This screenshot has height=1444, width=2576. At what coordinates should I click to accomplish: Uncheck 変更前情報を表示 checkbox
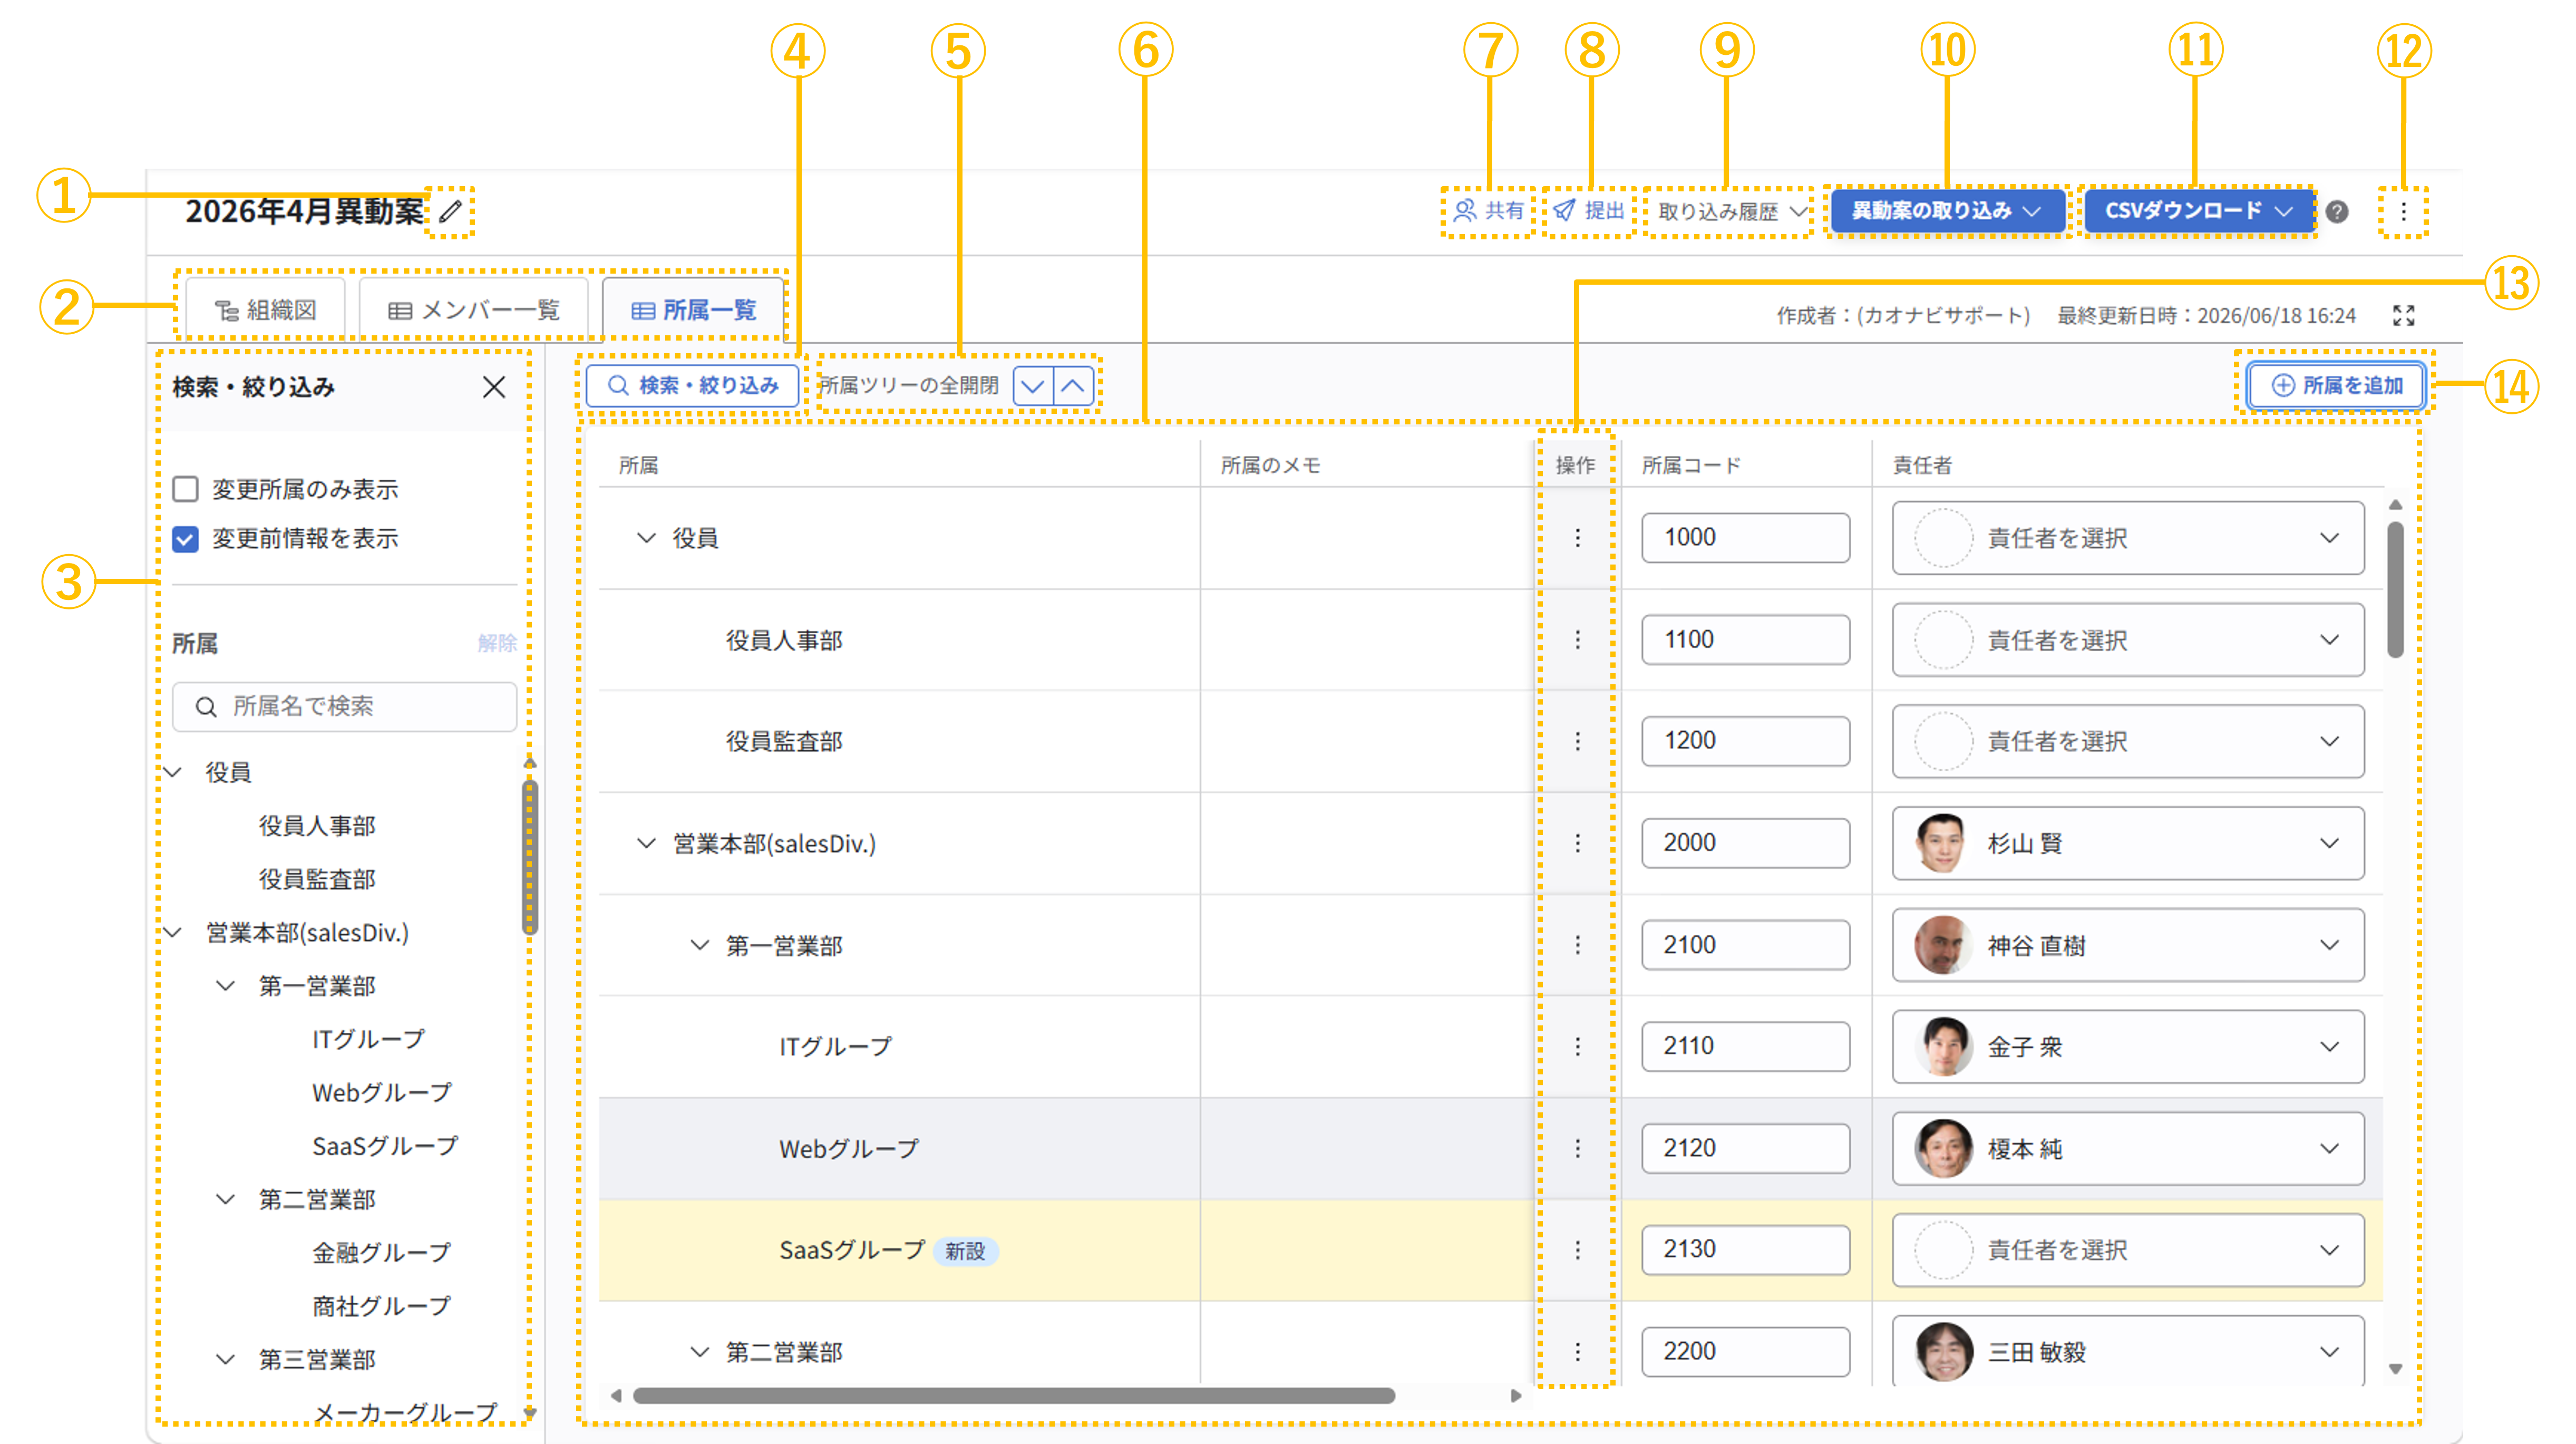[185, 539]
